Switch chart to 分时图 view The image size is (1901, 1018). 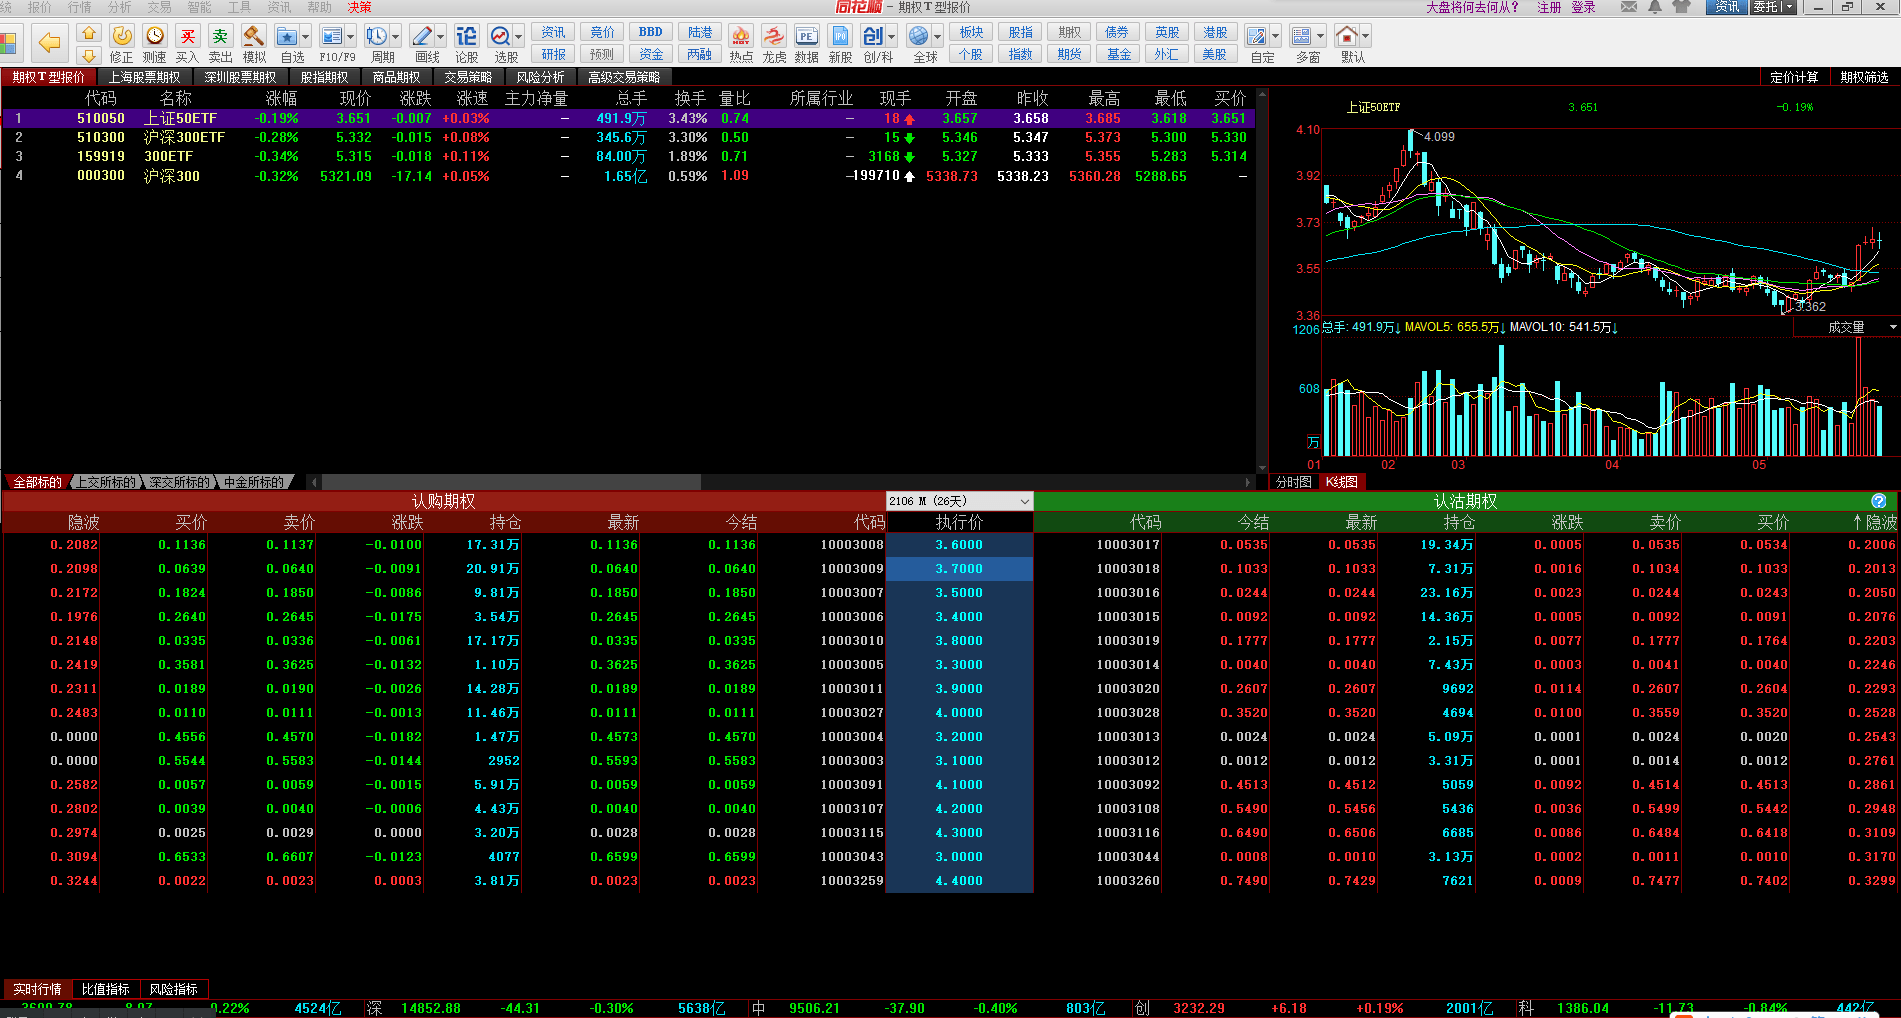pos(1293,482)
